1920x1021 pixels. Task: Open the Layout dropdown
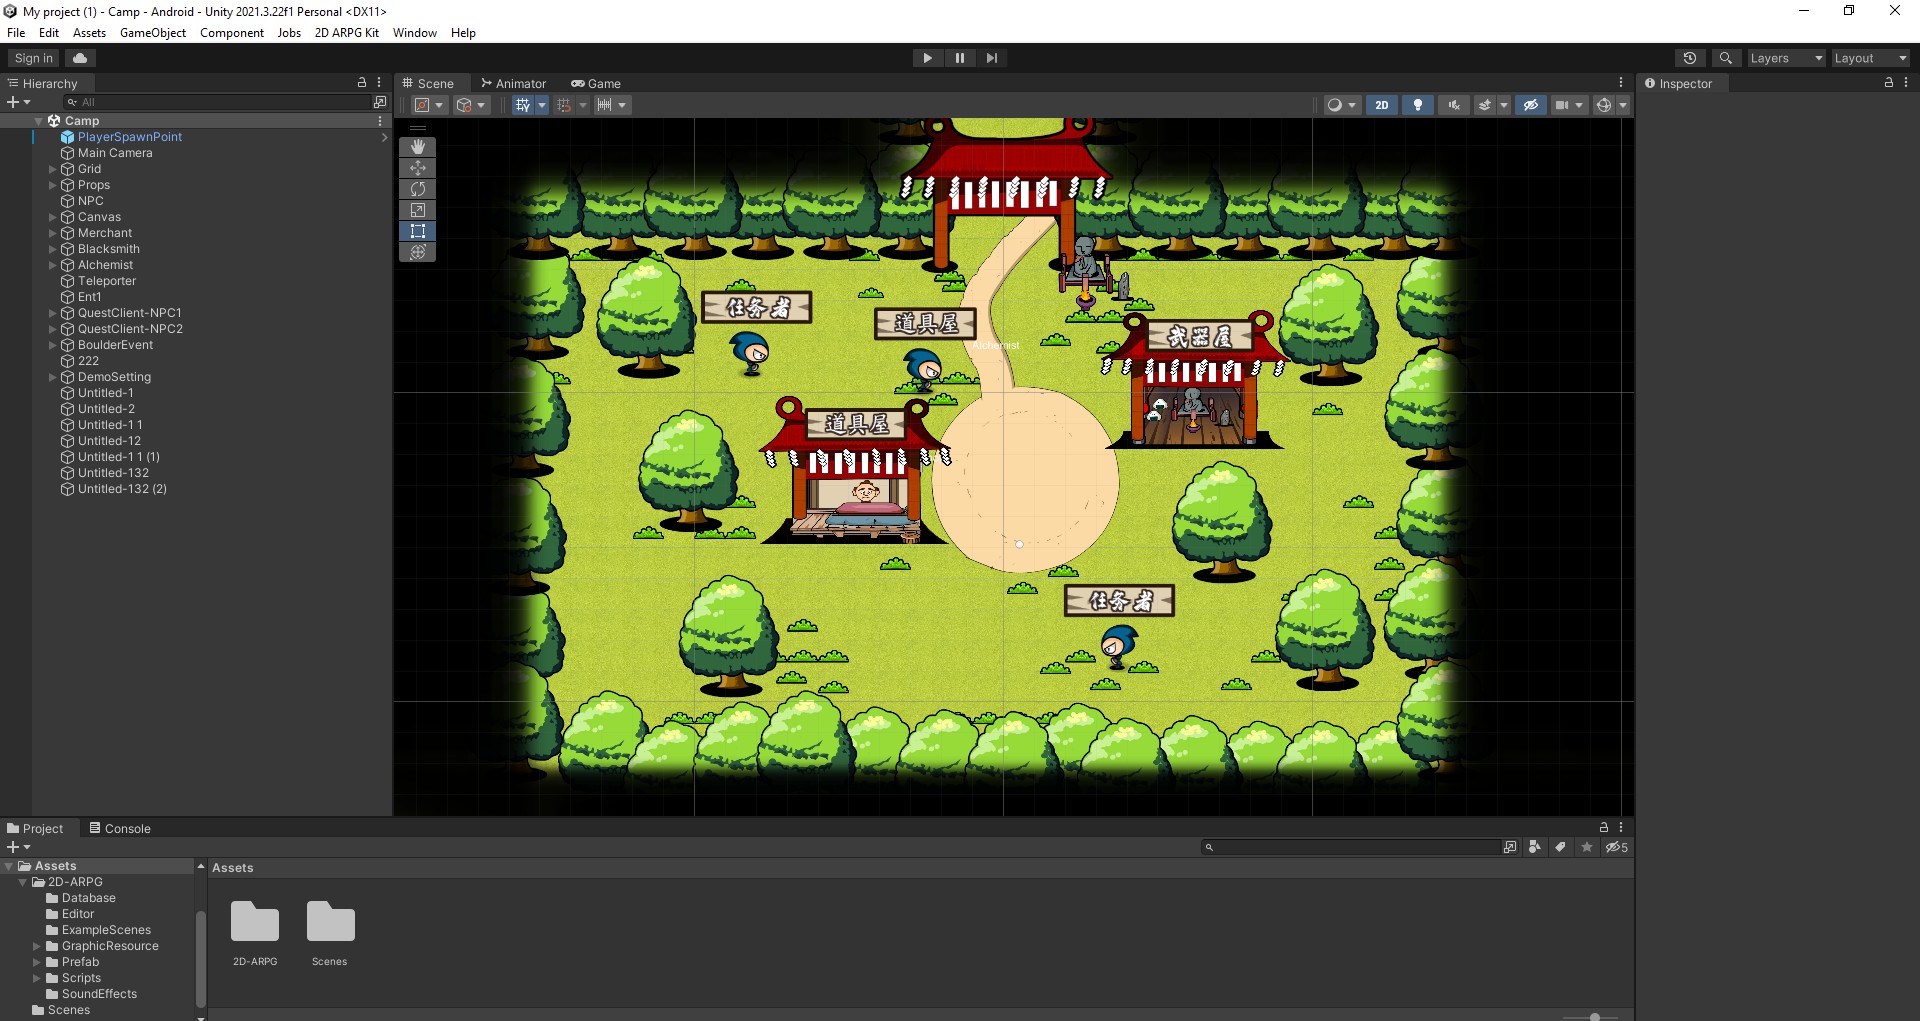(x=1870, y=58)
